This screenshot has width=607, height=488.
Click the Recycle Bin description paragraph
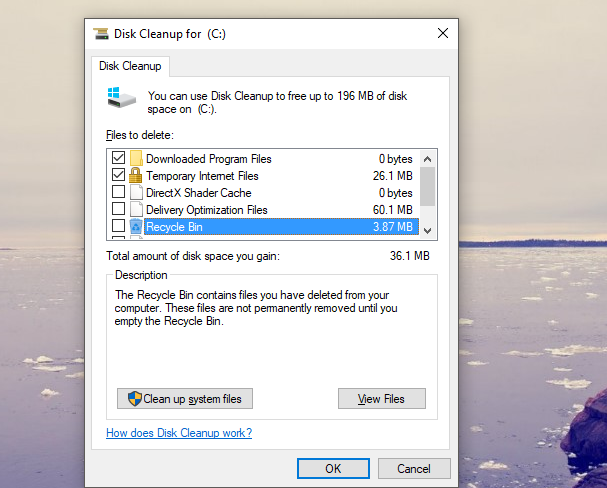(x=256, y=308)
